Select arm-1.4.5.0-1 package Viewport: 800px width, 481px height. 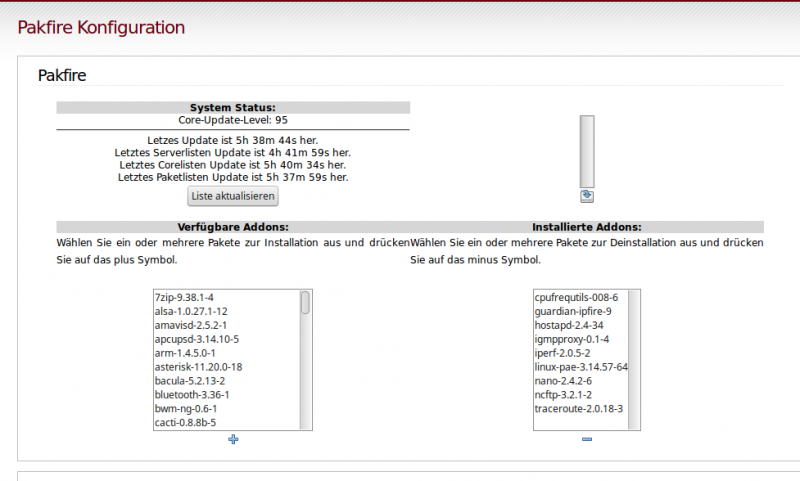coord(227,353)
